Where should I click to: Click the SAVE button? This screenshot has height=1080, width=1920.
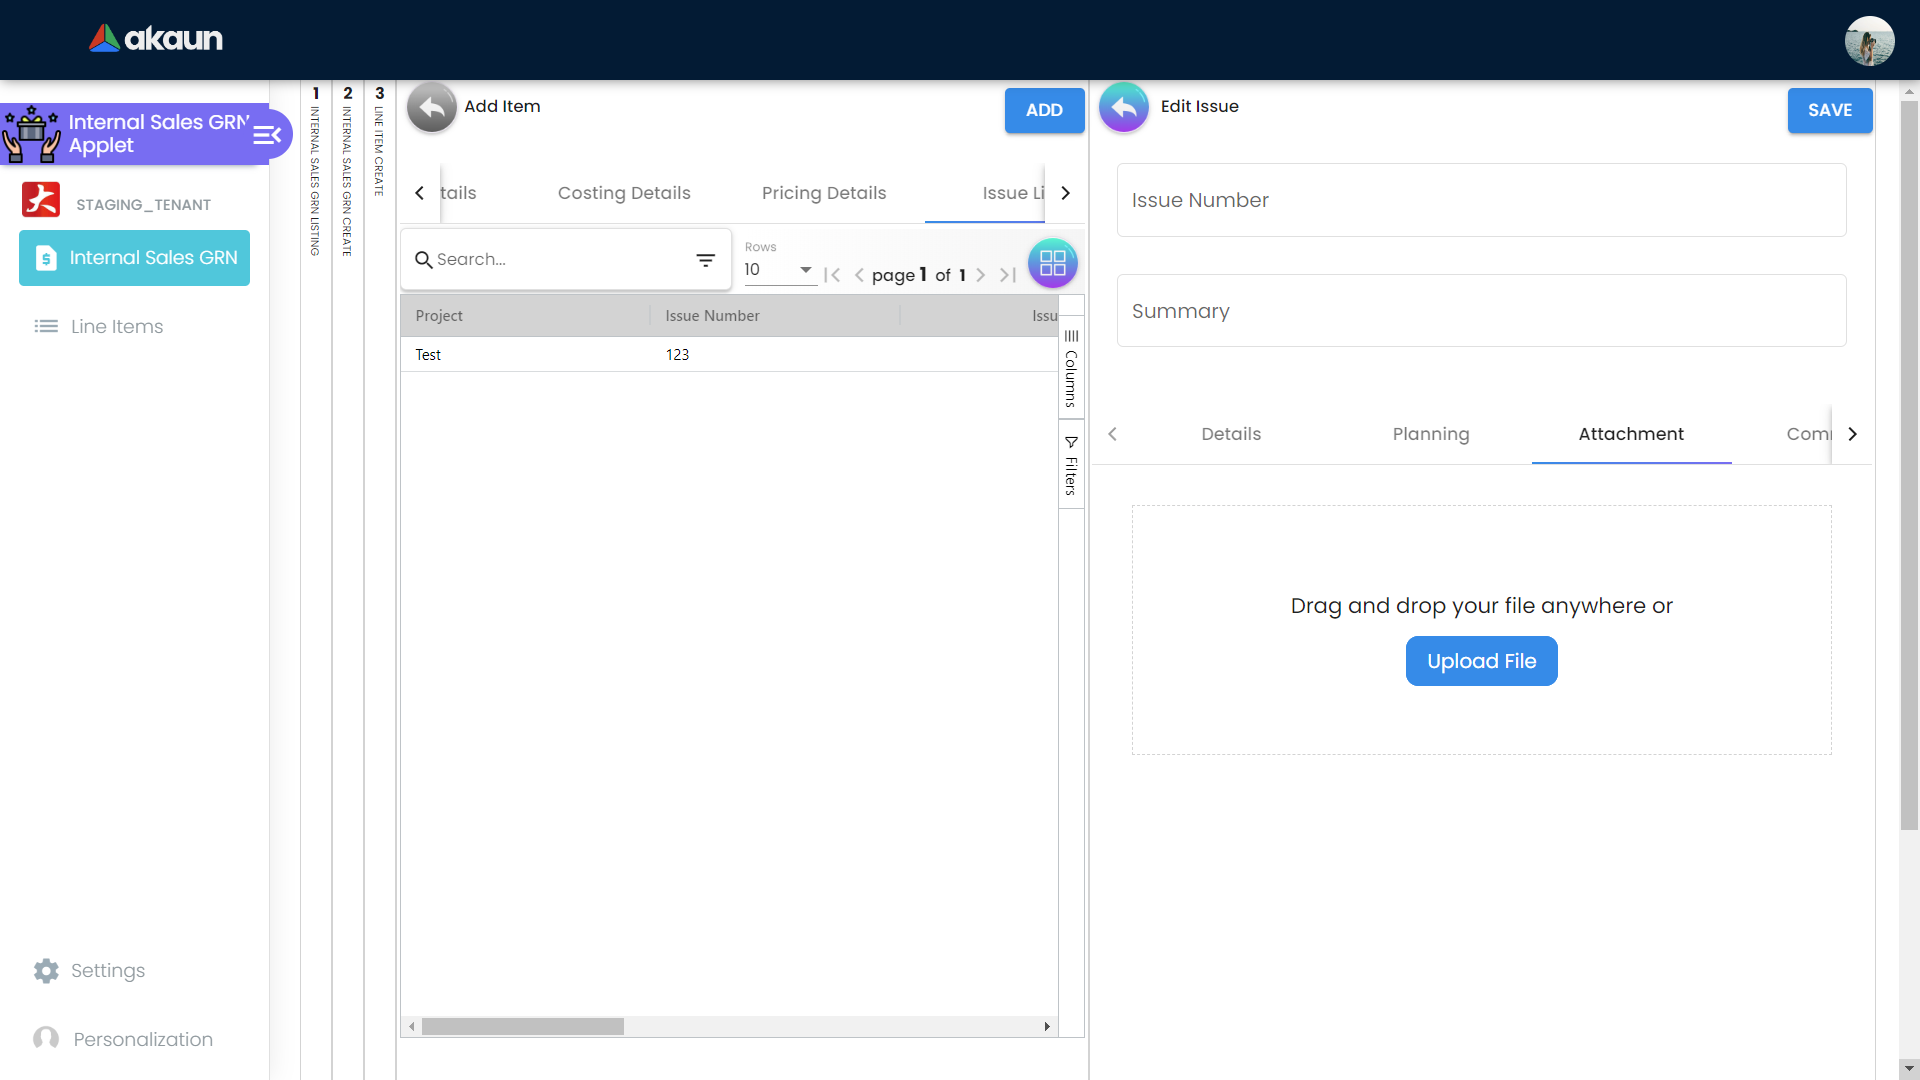[1829, 110]
